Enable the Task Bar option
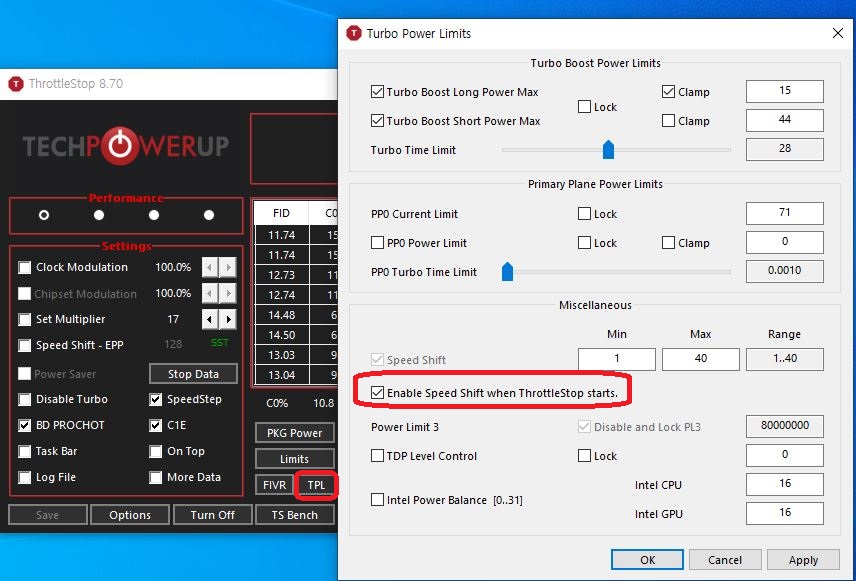This screenshot has width=856, height=581. pyautogui.click(x=25, y=451)
